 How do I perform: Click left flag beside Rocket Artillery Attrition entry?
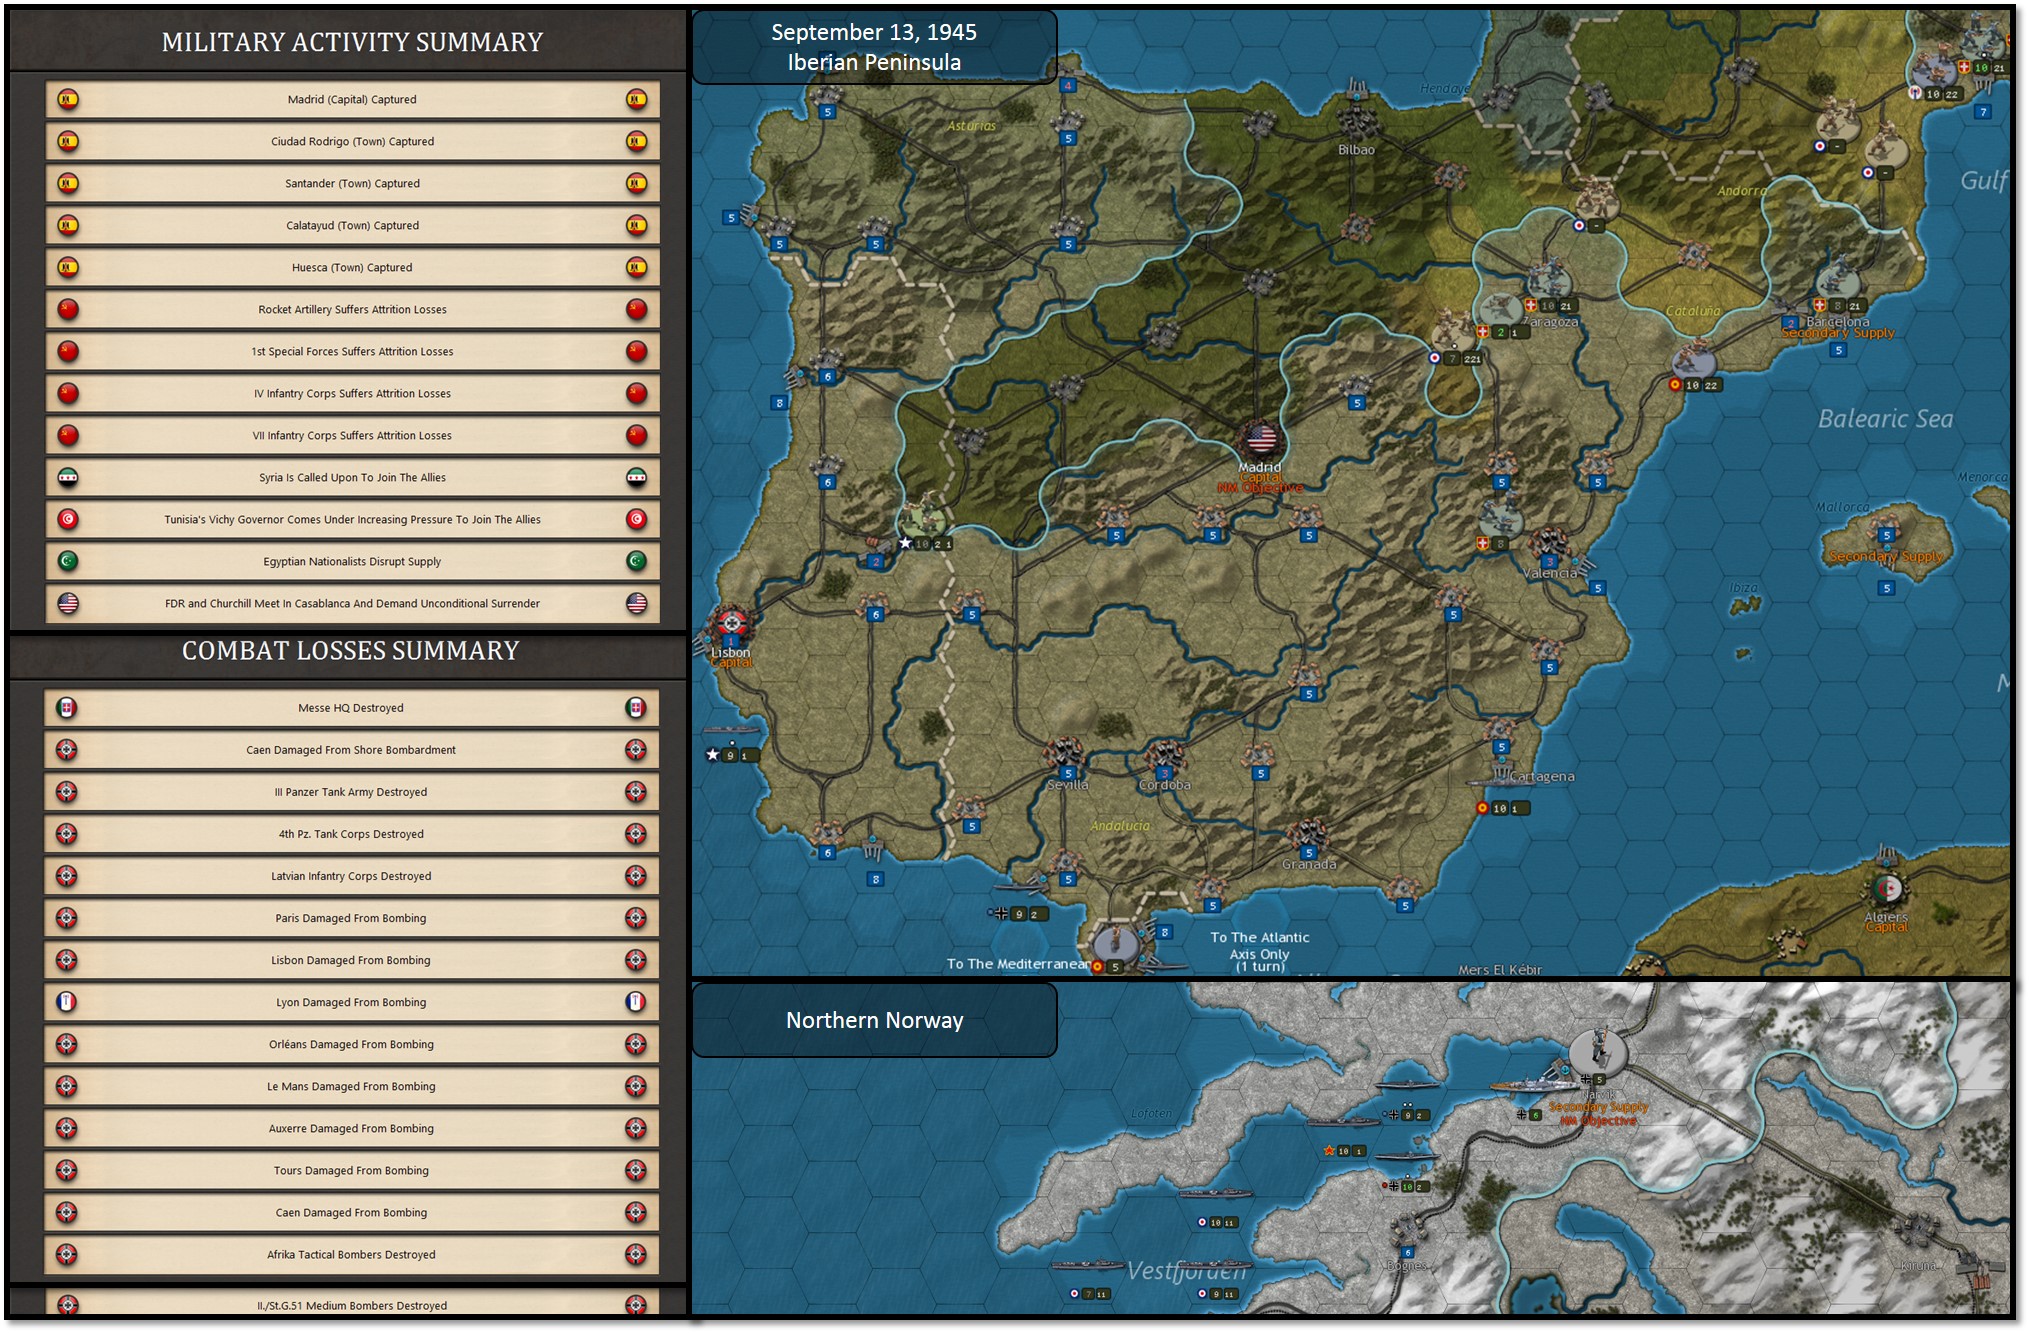68,309
